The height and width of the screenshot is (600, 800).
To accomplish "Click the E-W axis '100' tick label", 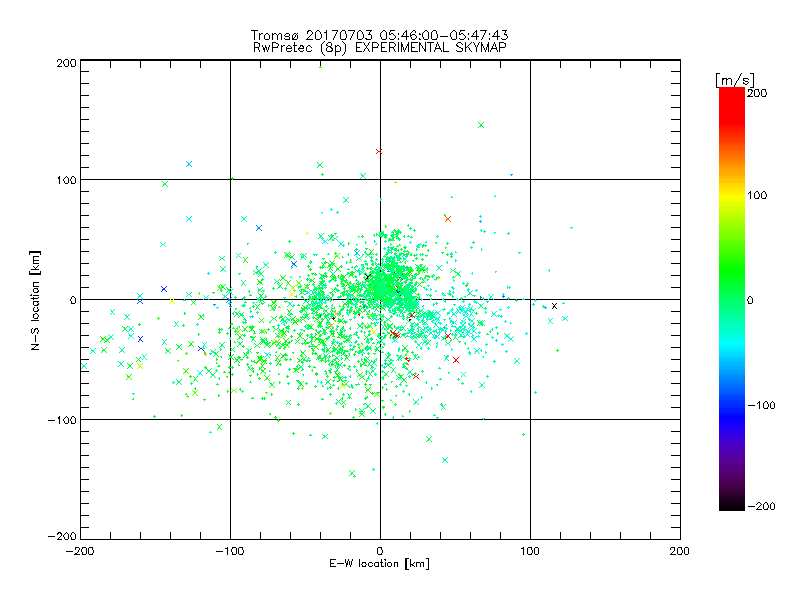I will point(530,551).
